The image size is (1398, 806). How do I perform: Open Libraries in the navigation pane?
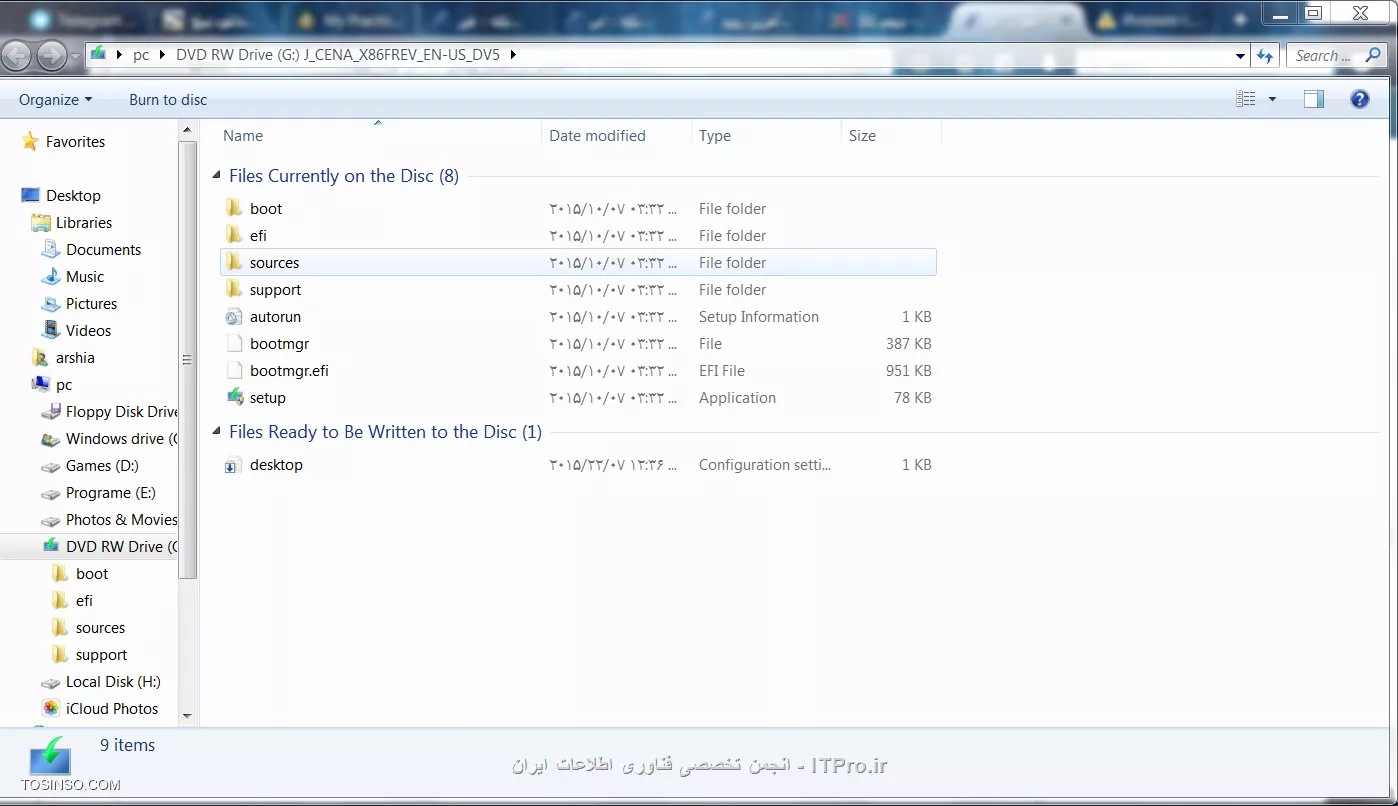(84, 223)
